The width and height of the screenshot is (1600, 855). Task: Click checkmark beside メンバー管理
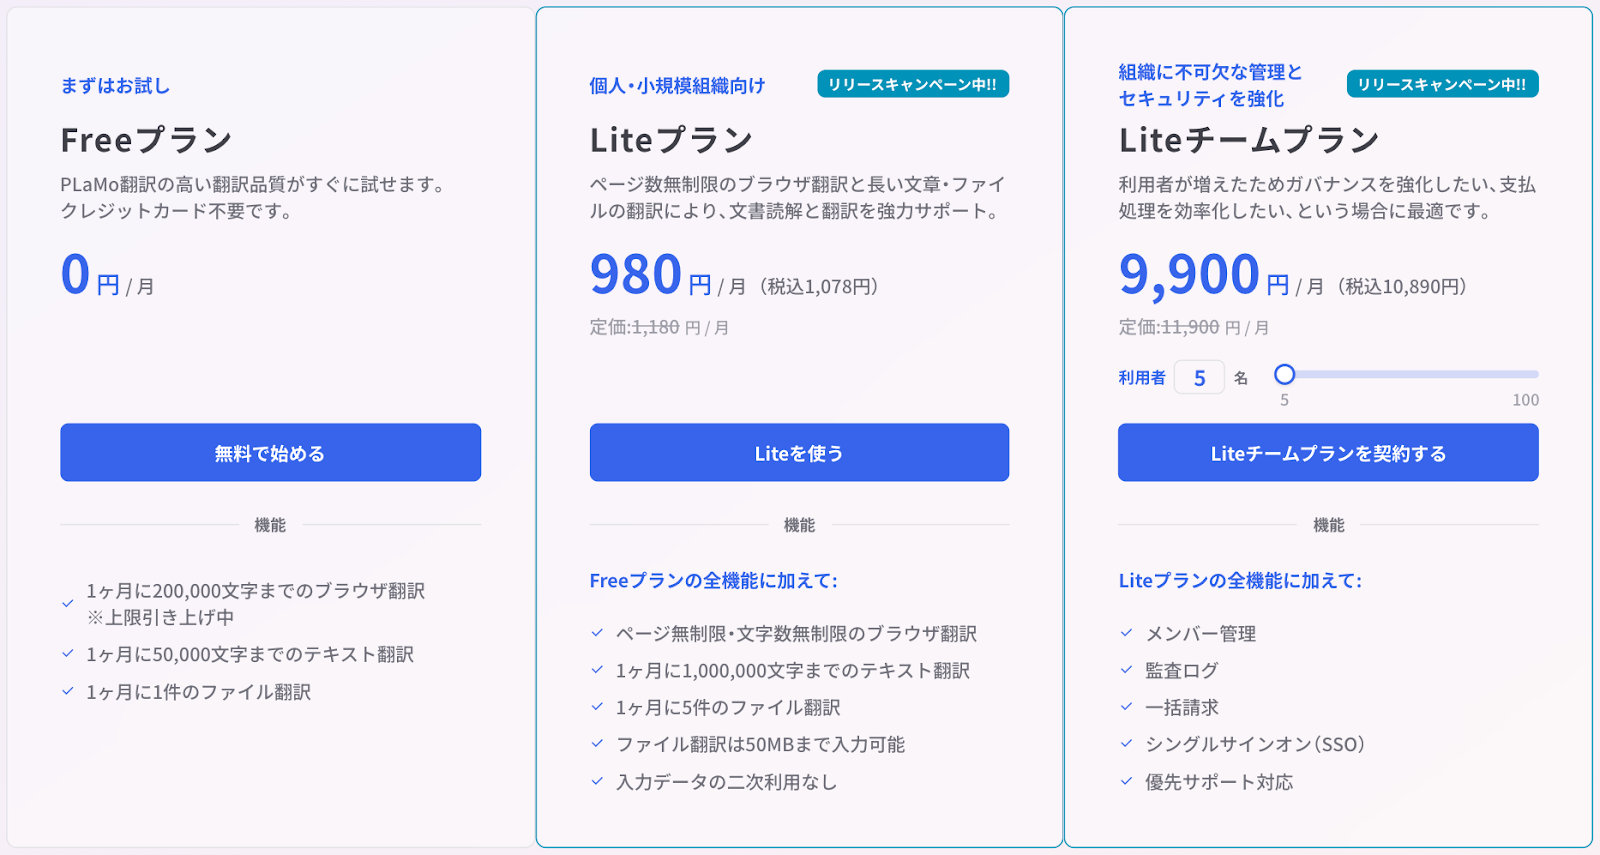pyautogui.click(x=1127, y=633)
